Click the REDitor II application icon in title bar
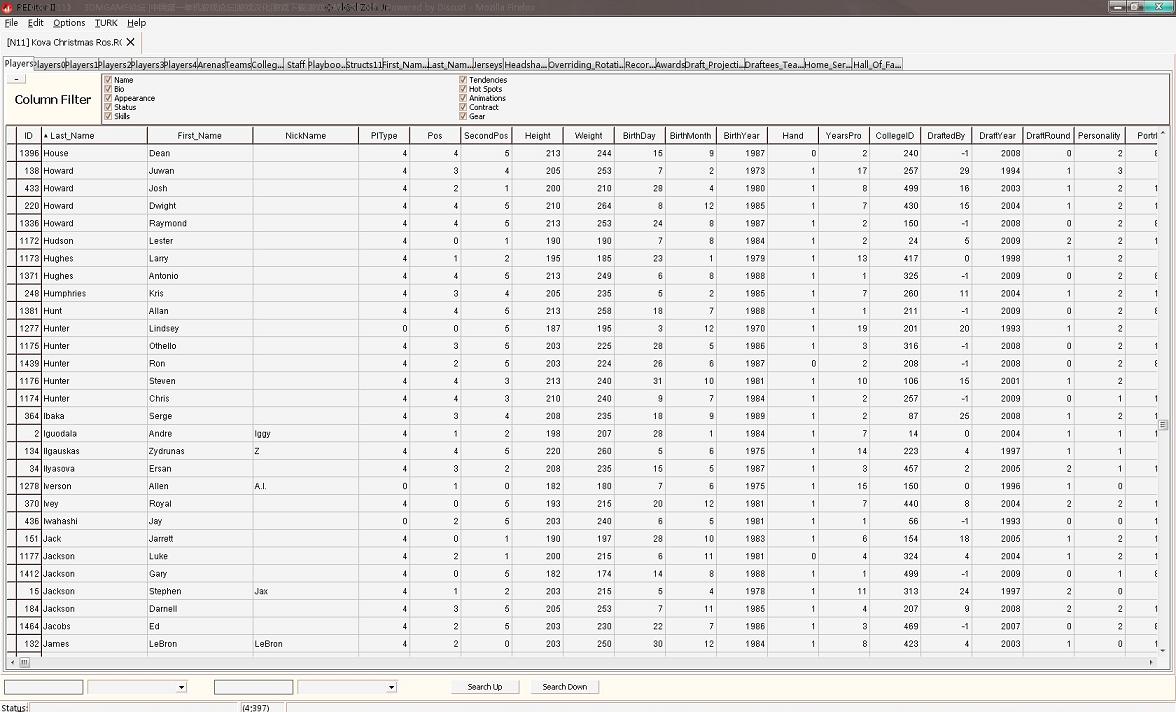 8,7
